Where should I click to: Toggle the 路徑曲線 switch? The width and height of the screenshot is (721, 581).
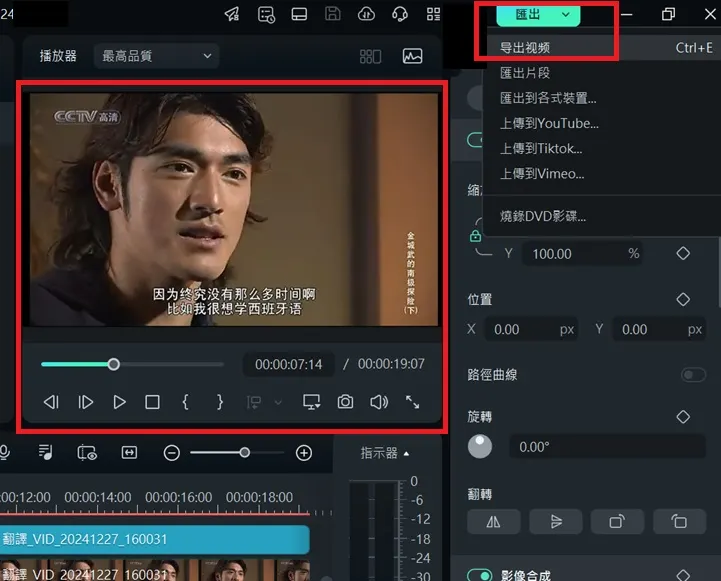click(x=693, y=375)
